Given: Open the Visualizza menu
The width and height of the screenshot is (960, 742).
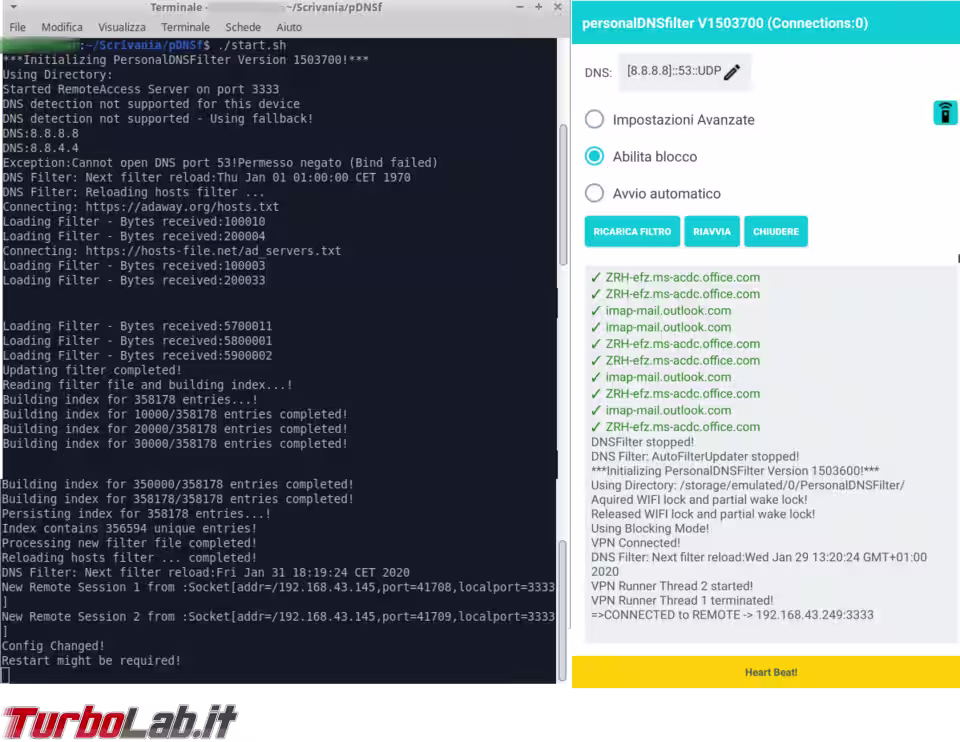Looking at the screenshot, I should coord(122,27).
